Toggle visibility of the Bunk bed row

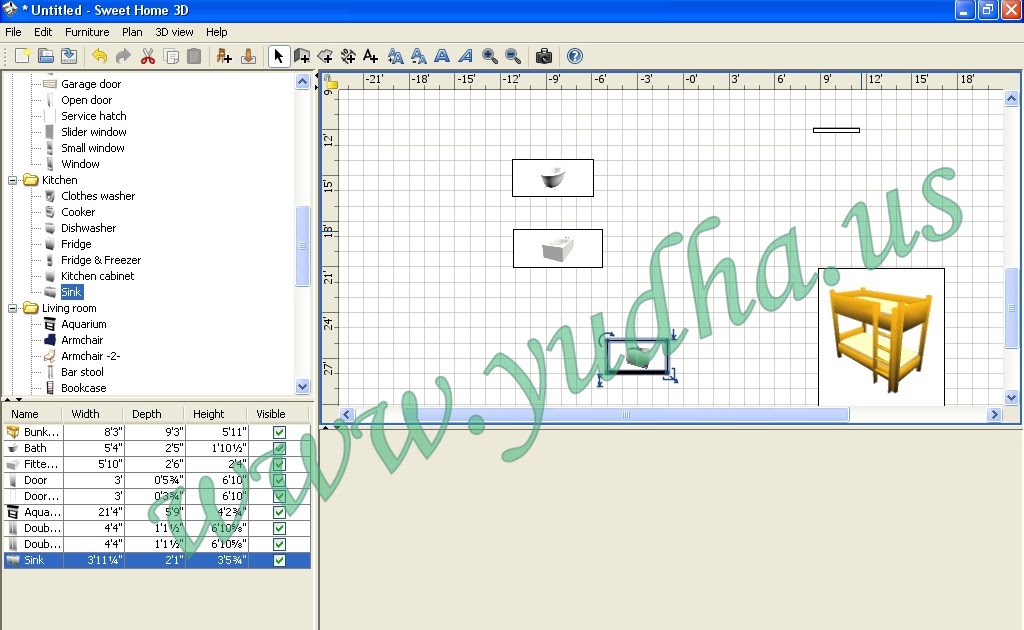280,432
